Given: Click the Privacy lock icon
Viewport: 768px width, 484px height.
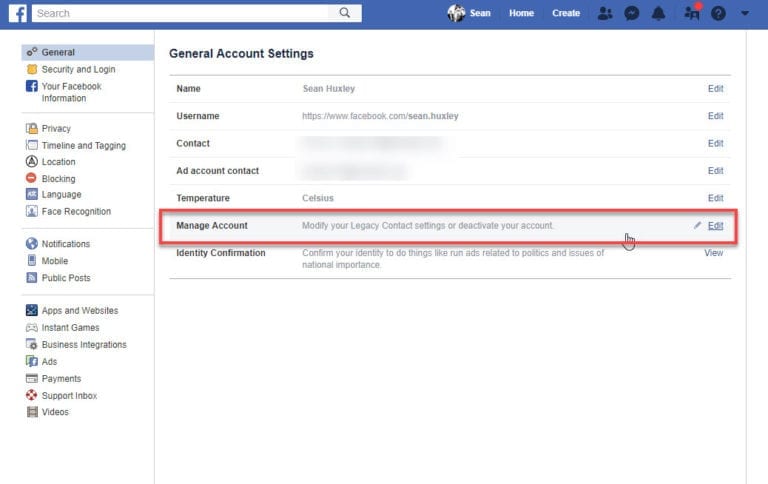Looking at the screenshot, I should click(x=32, y=128).
